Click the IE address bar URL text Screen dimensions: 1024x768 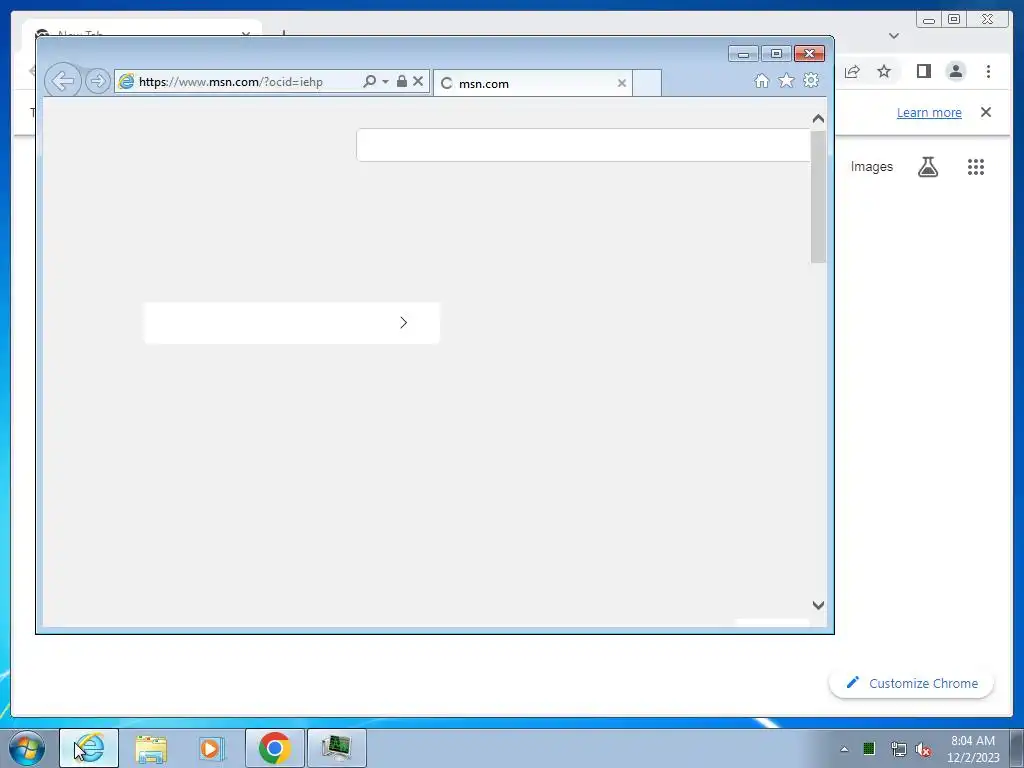pyautogui.click(x=231, y=82)
